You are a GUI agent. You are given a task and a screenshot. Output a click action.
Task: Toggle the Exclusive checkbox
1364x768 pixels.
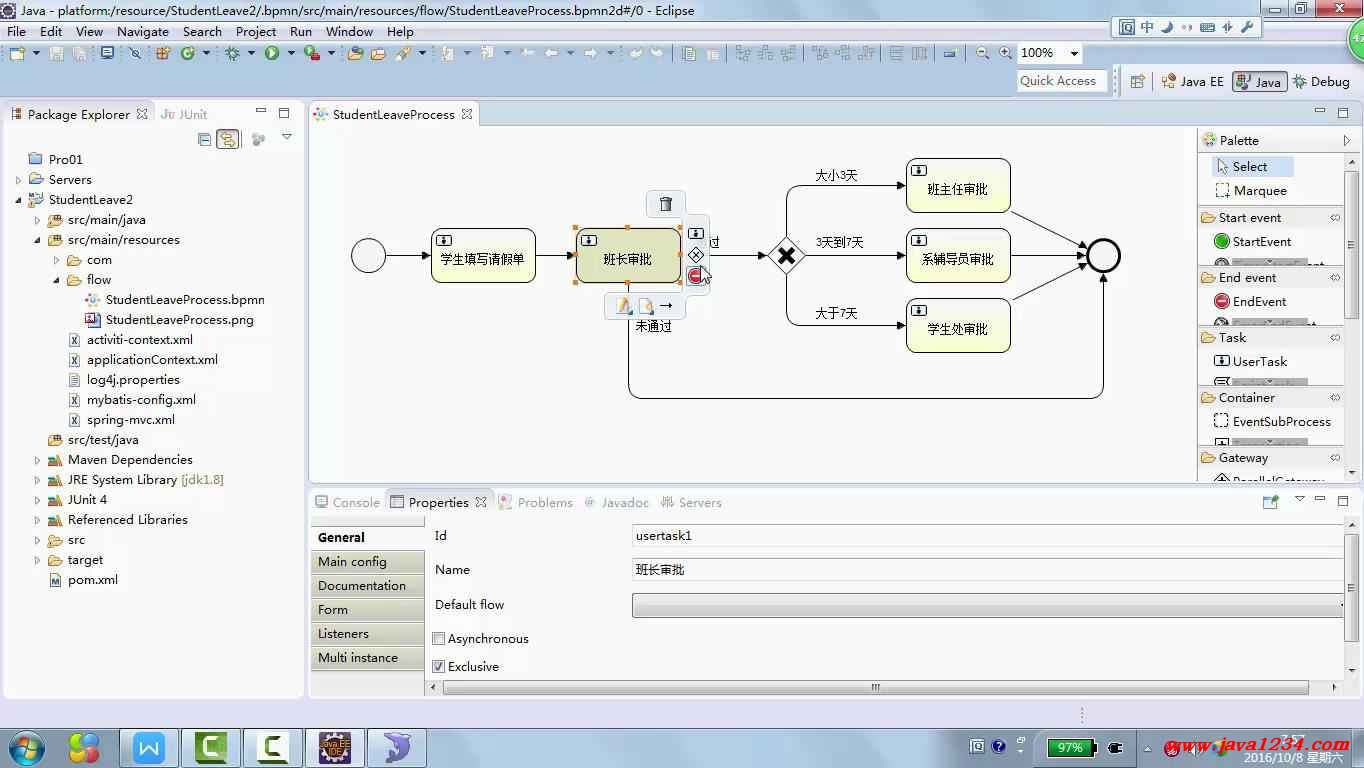pyautogui.click(x=438, y=666)
